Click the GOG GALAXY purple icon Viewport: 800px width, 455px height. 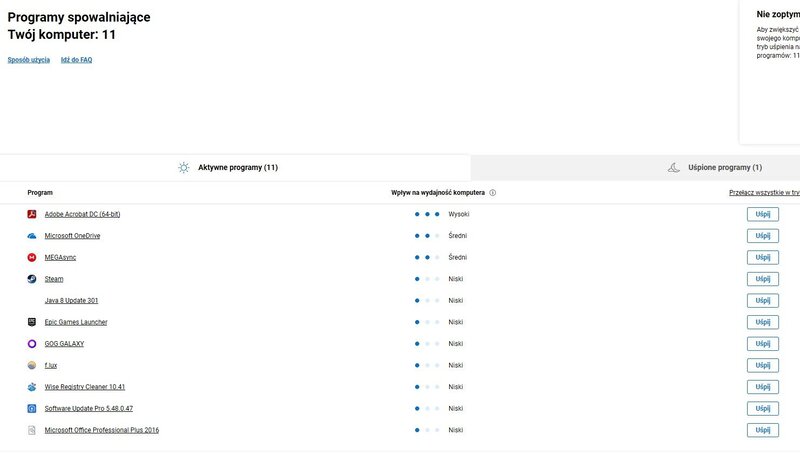click(32, 344)
